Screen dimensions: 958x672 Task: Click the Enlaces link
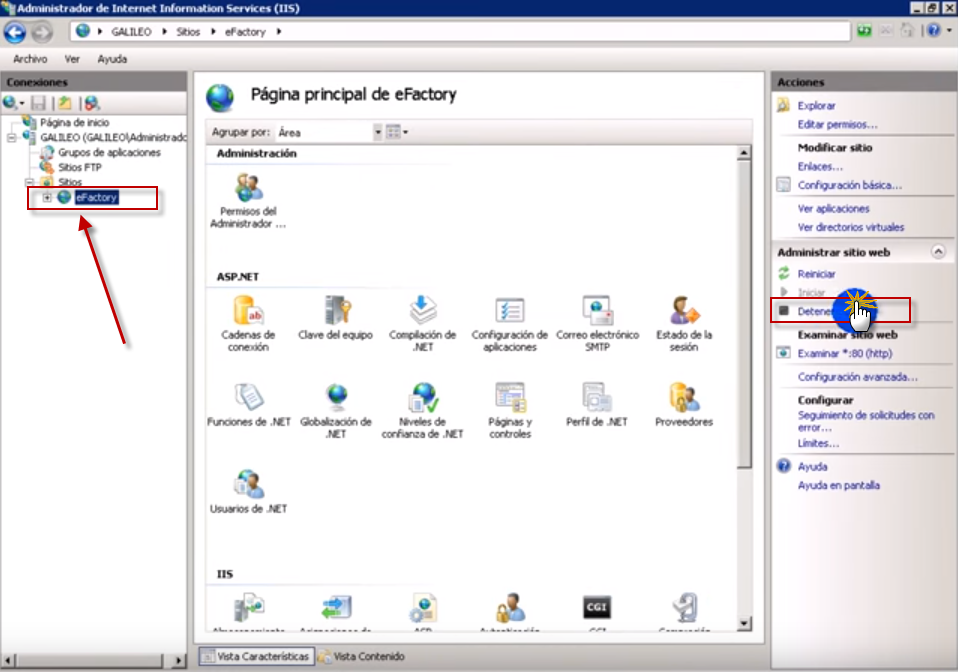[x=820, y=166]
